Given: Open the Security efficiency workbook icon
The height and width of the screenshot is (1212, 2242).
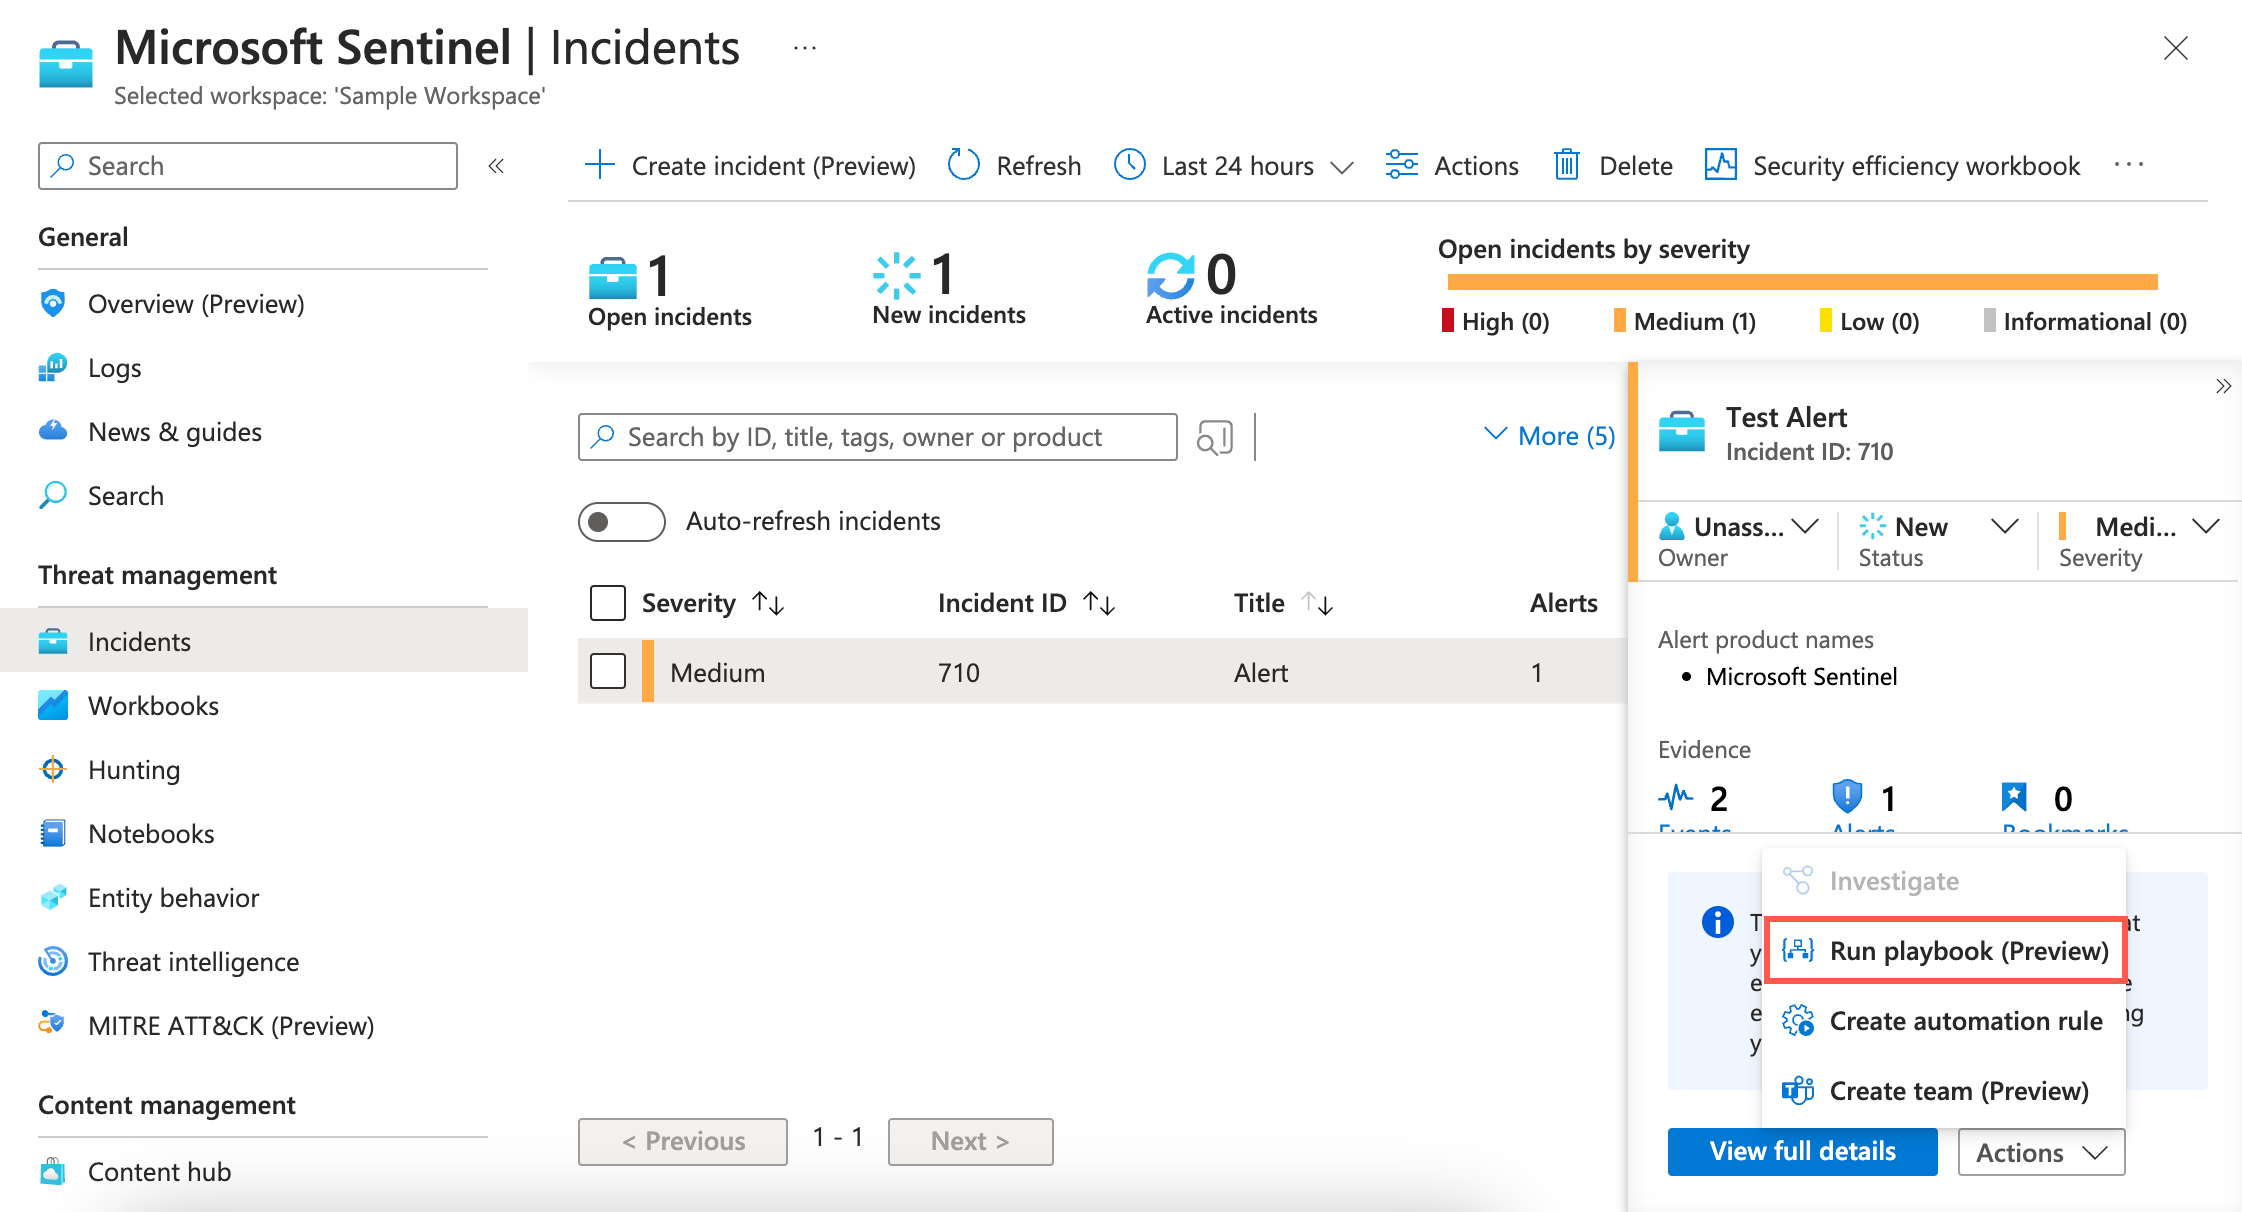Looking at the screenshot, I should (x=1720, y=165).
